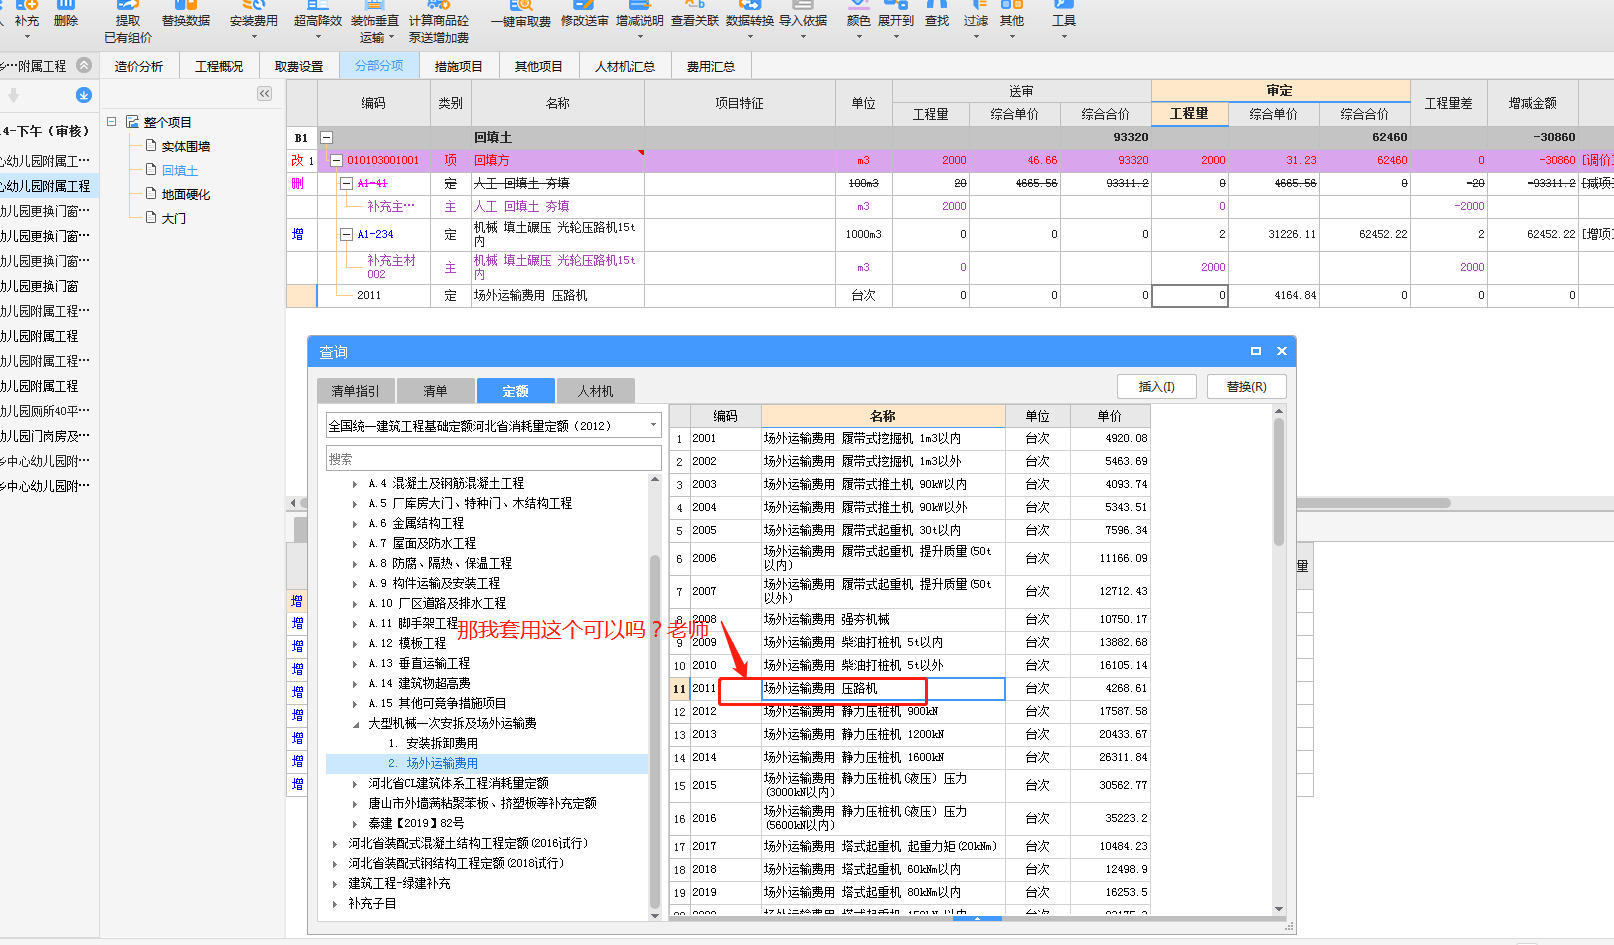Select 地面硬化 in the project tree

click(x=186, y=194)
